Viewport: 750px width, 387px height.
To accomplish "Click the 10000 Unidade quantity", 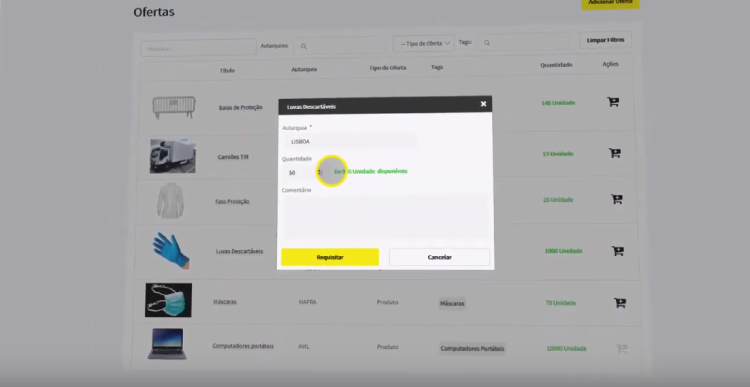I will 567,349.
